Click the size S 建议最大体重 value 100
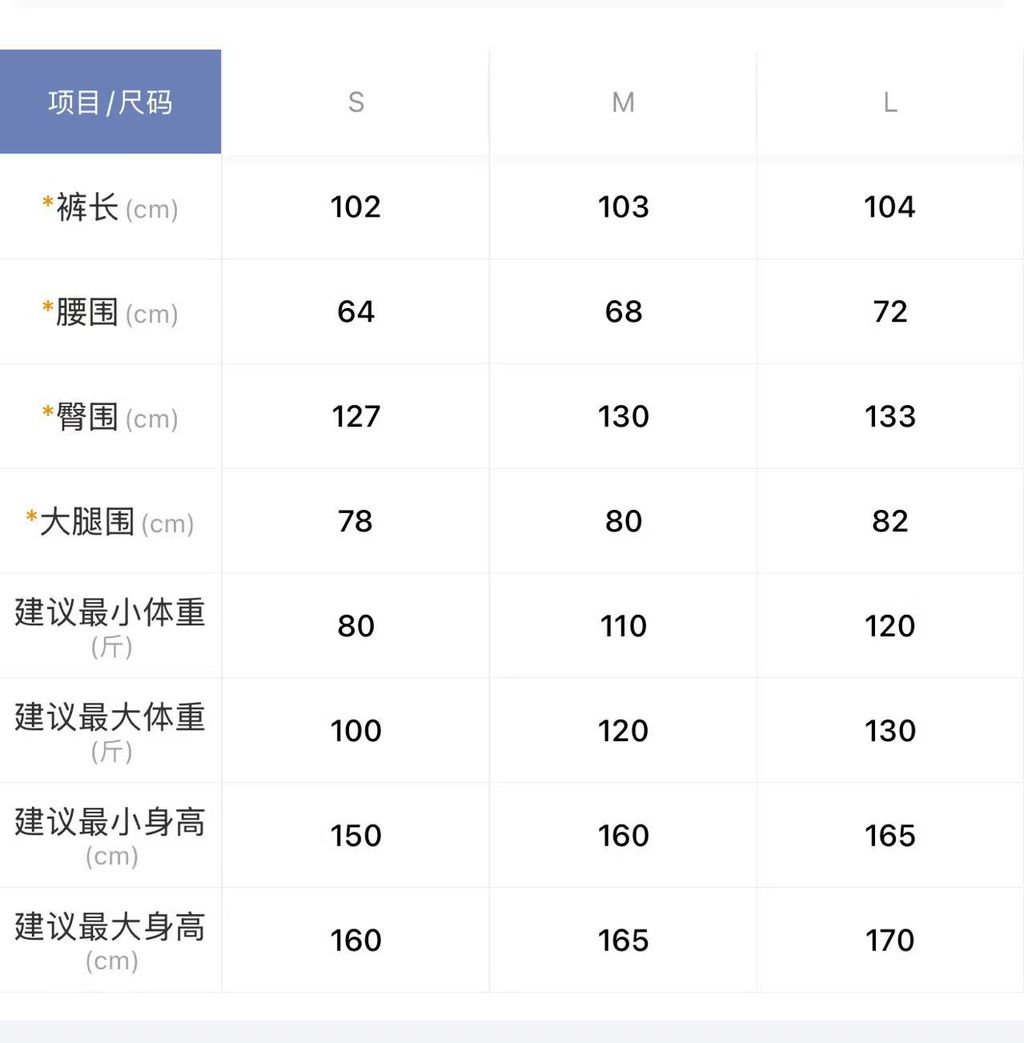 [356, 731]
